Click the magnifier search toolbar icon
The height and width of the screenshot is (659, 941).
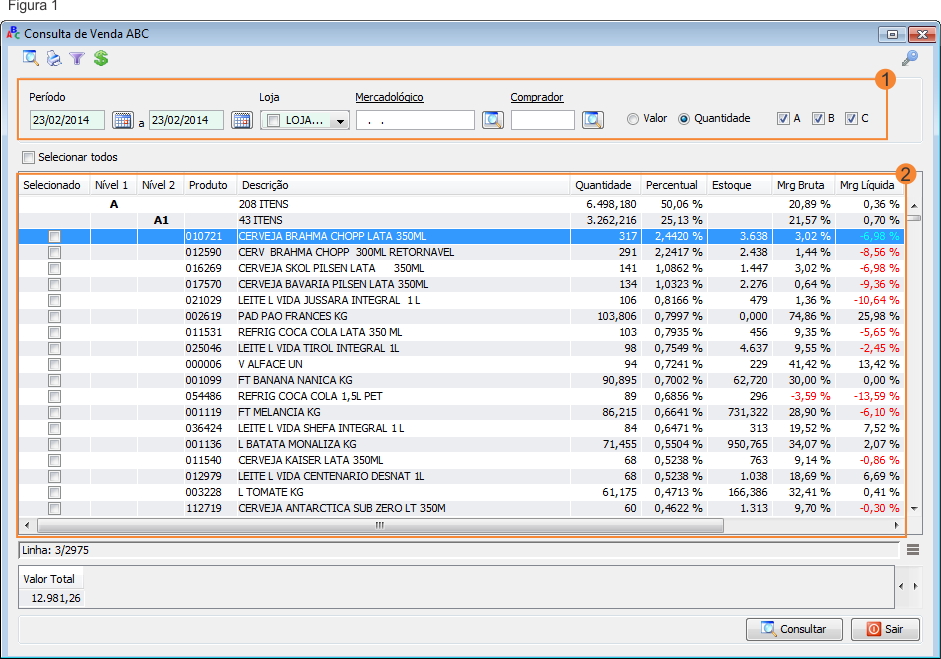31,58
